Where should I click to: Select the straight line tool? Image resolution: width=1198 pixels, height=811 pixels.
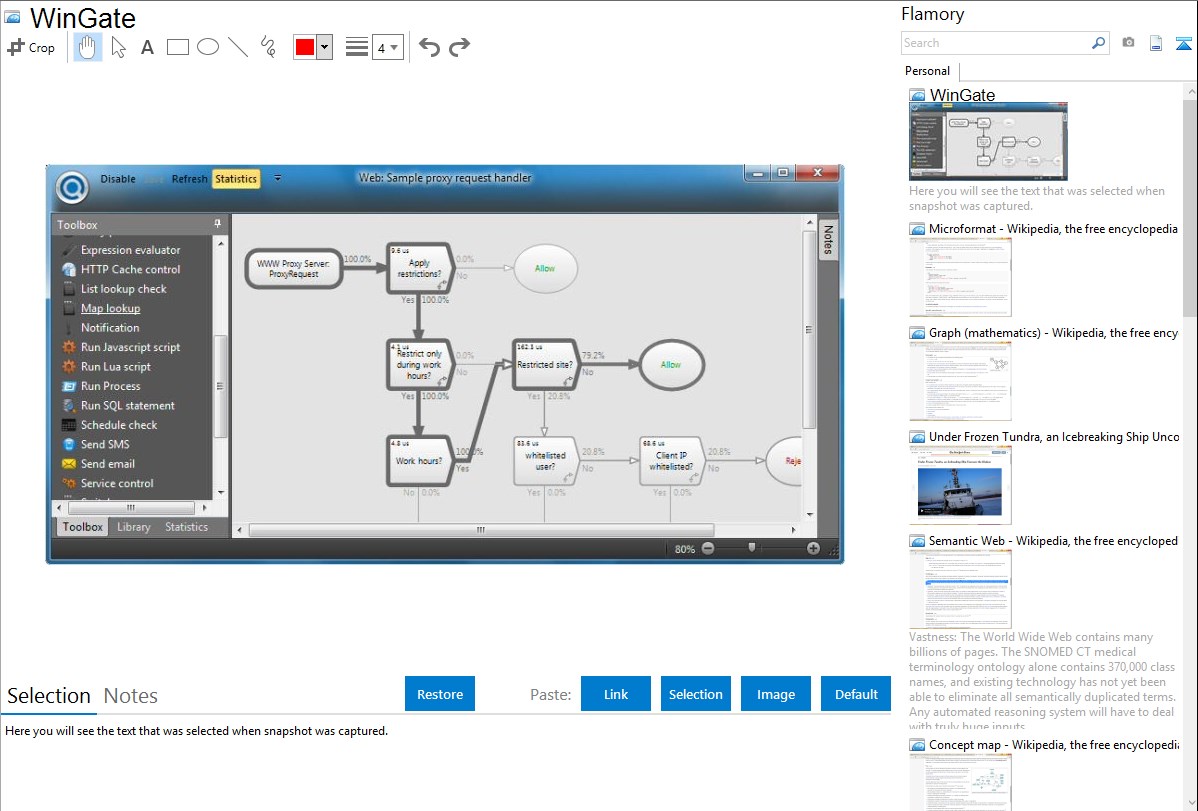tap(238, 47)
